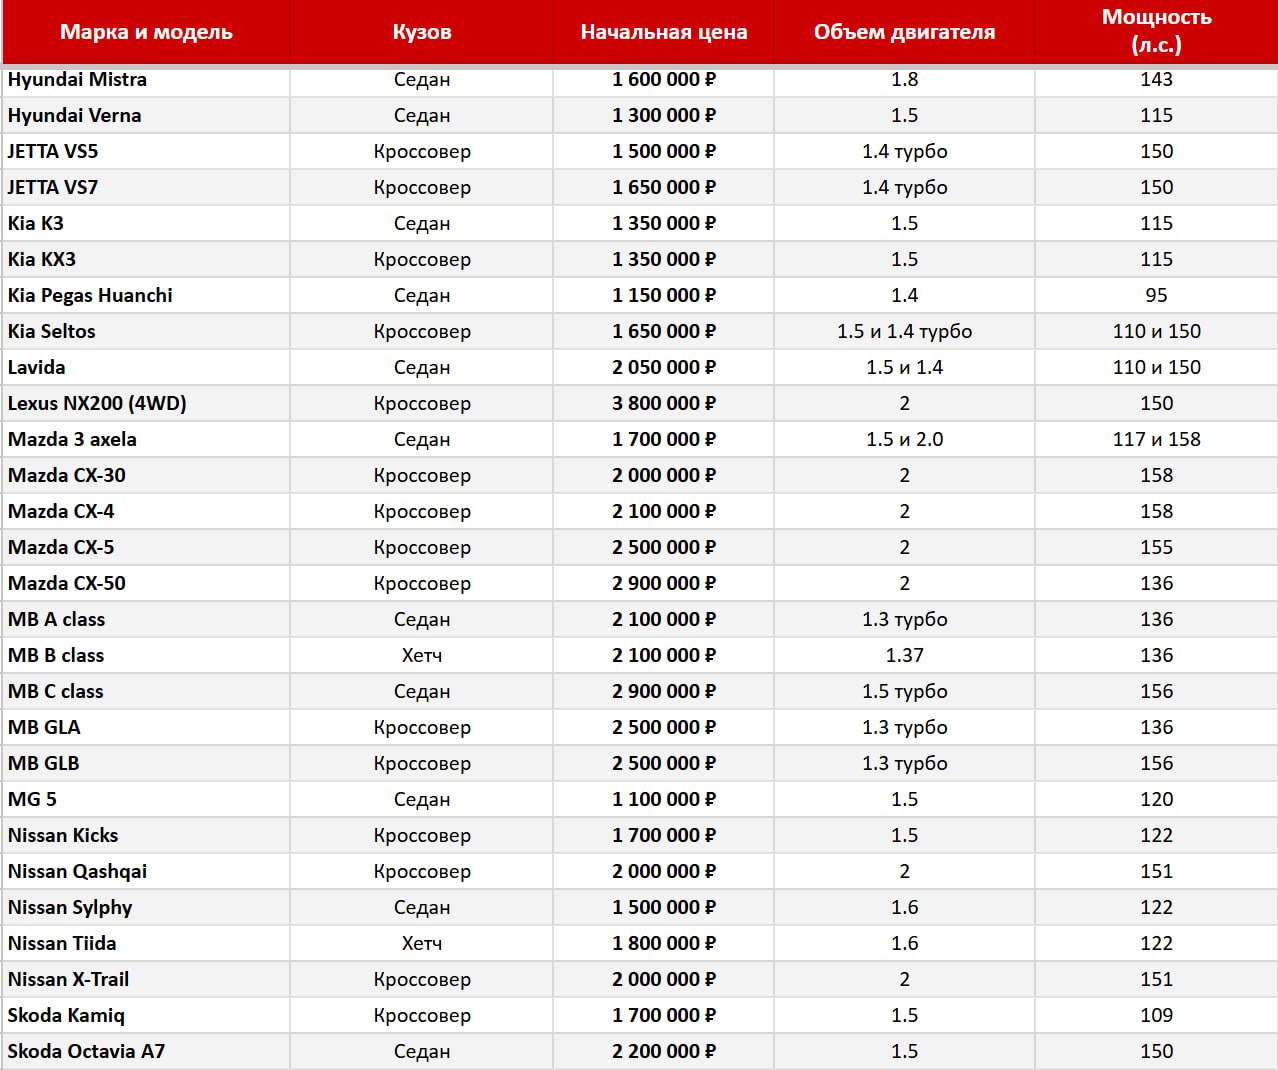Click the 1.37 engine volume cell
The image size is (1278, 1070).
(x=904, y=656)
